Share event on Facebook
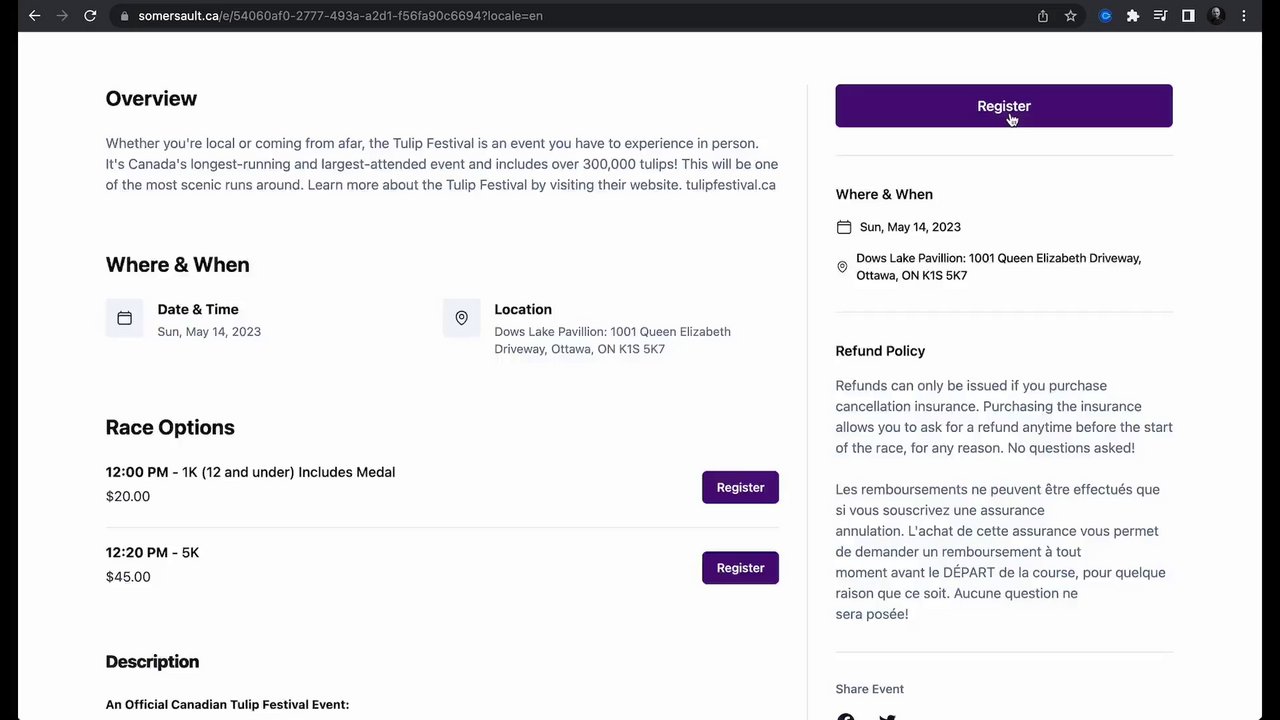 pyautogui.click(x=846, y=716)
